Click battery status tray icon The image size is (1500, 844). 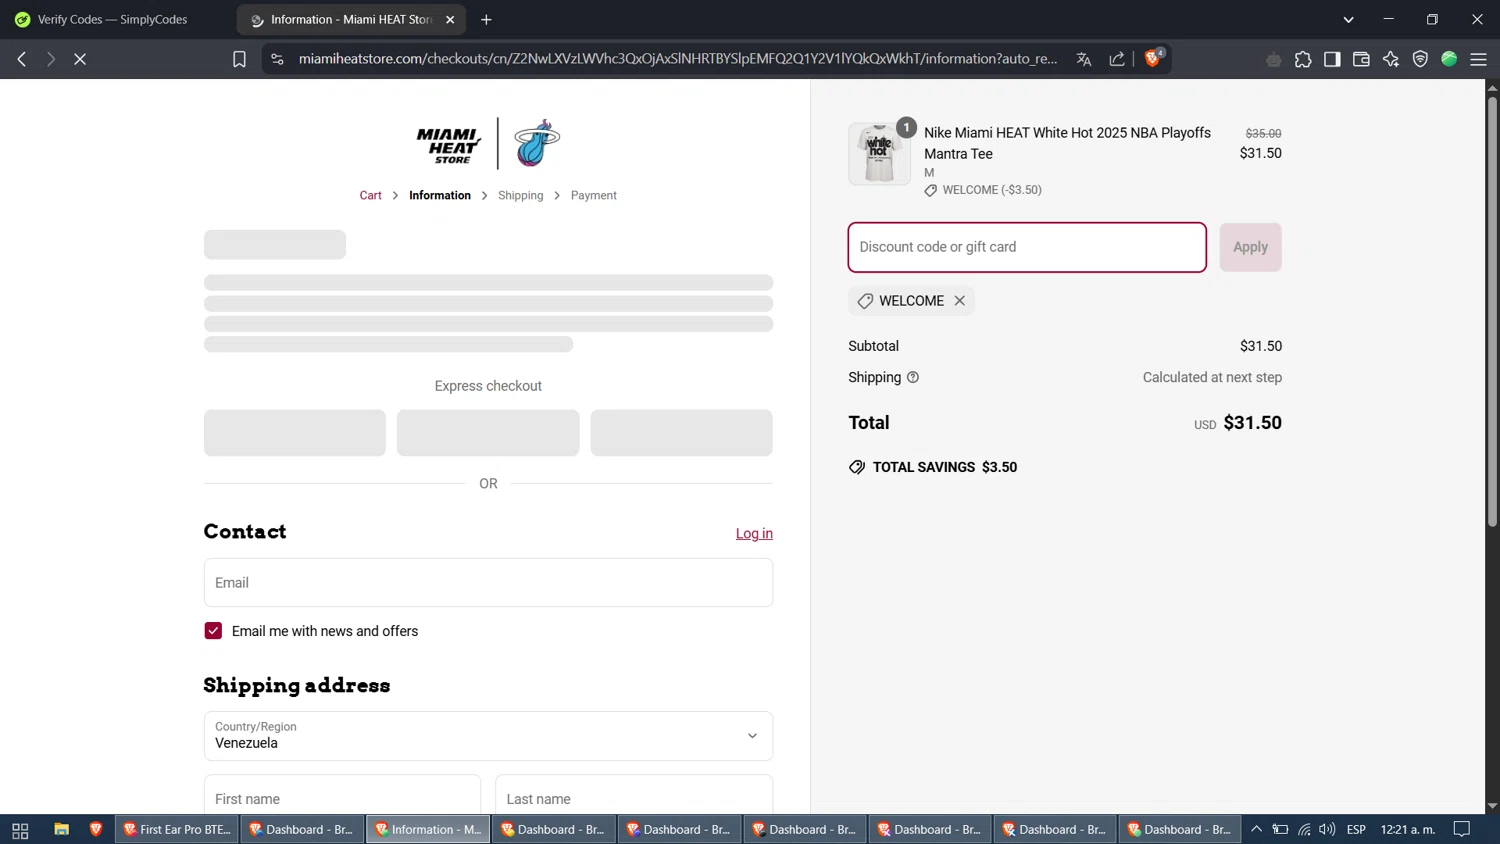[x=1280, y=829]
